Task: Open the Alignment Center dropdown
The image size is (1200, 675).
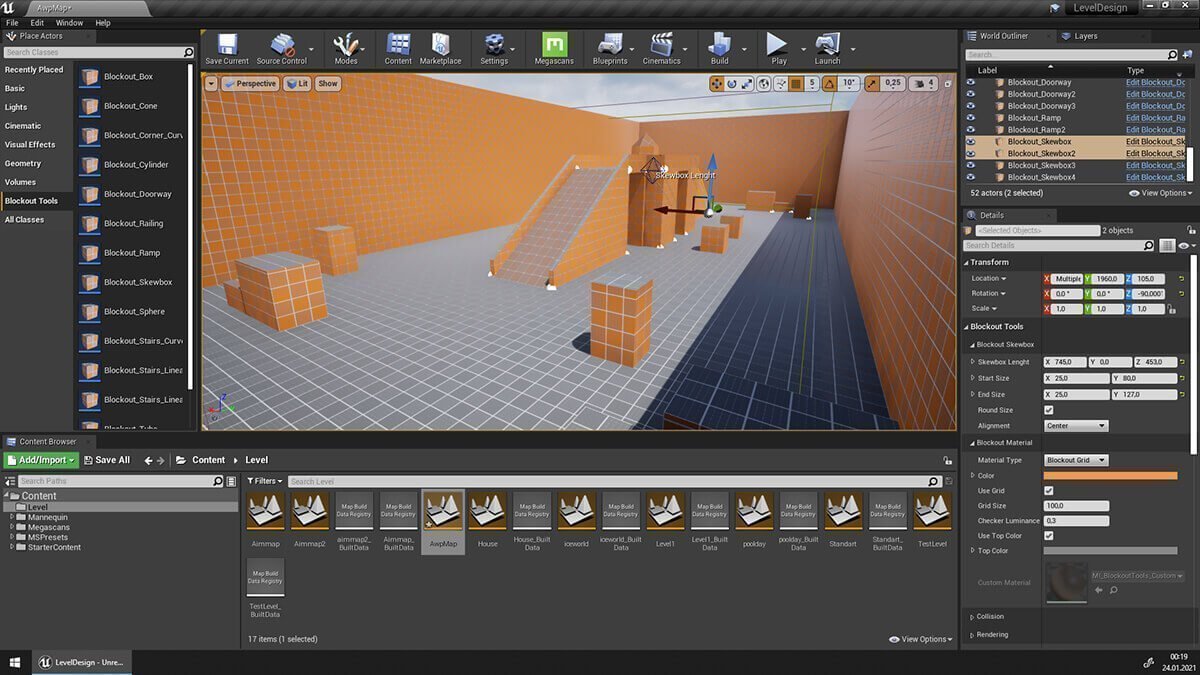Action: tap(1075, 426)
